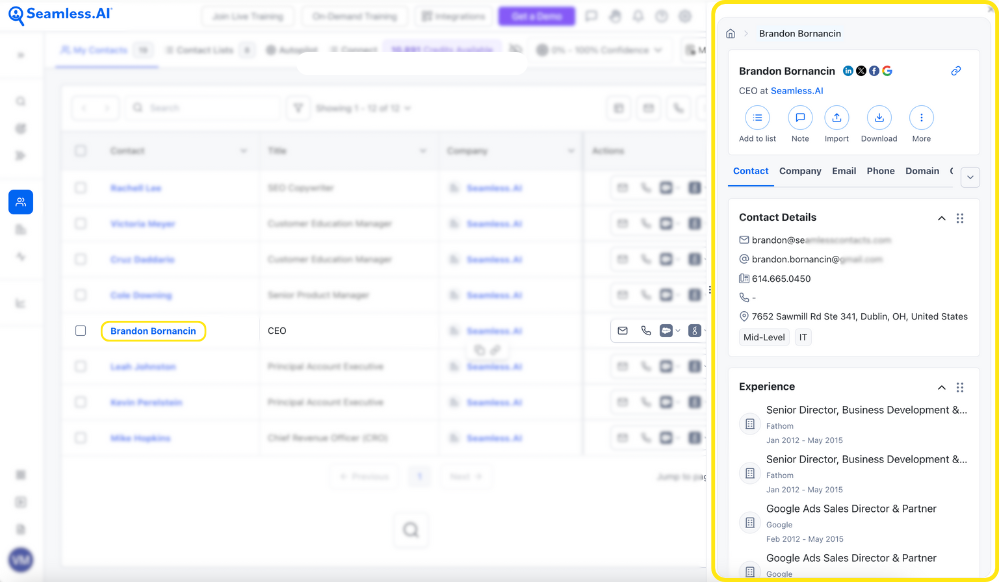Go to home via breadcrumb home icon

(731, 33)
